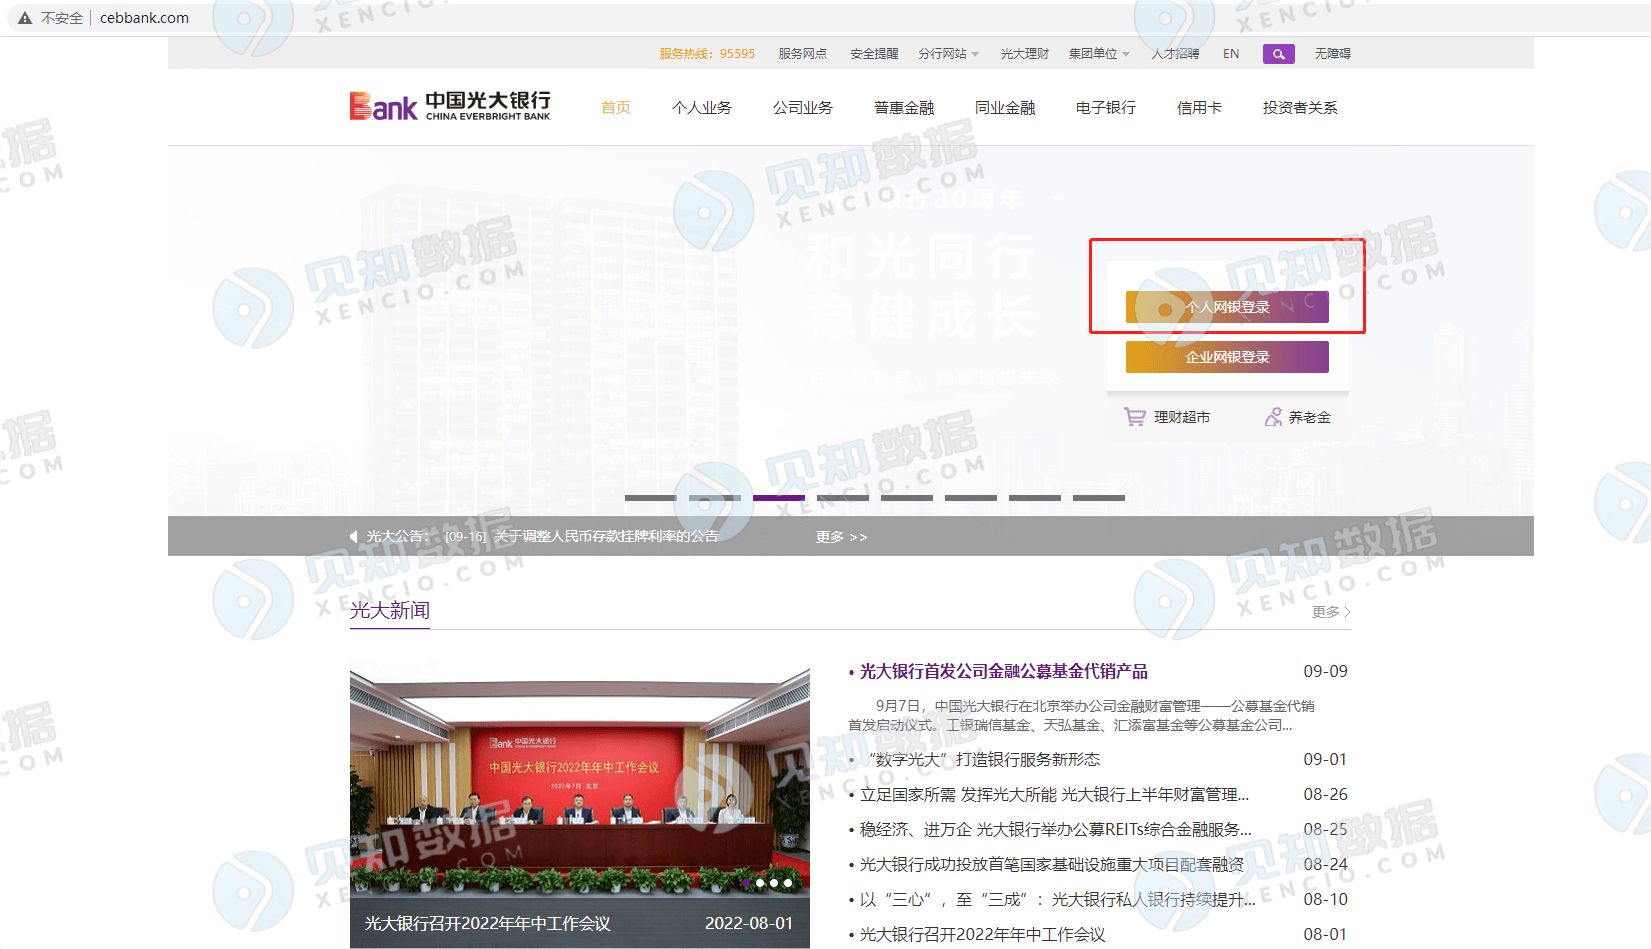Click 更多 in the 光大新闻 header
1651x949 pixels.
click(1331, 612)
